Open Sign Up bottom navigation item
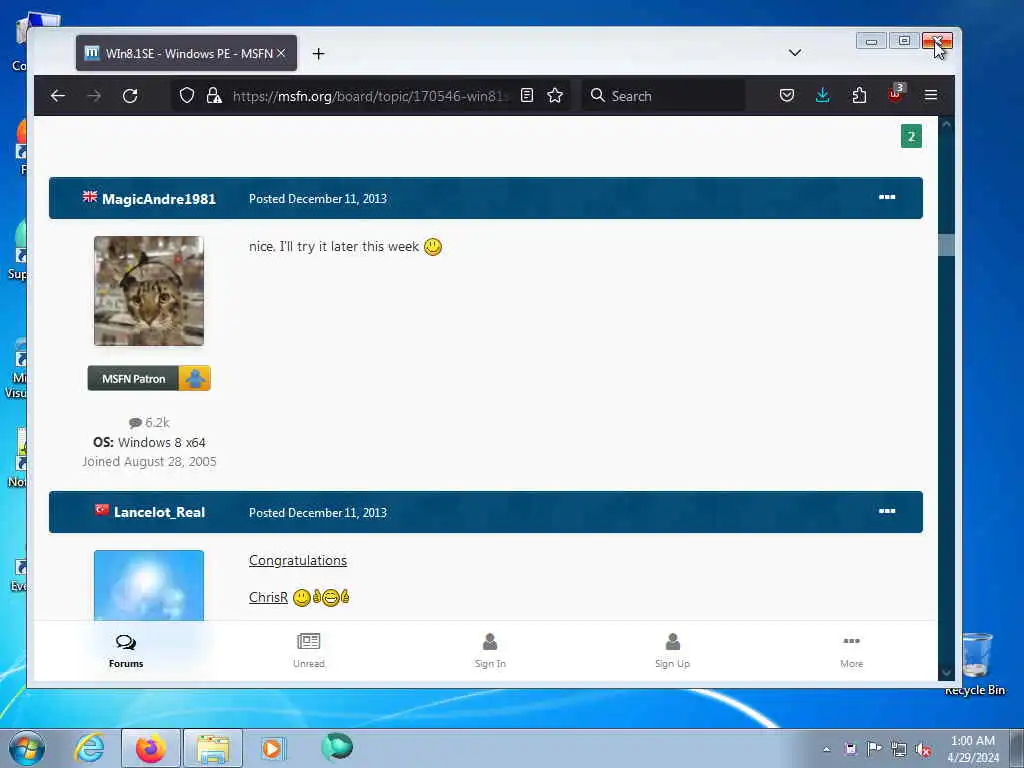The image size is (1024, 768). point(672,651)
